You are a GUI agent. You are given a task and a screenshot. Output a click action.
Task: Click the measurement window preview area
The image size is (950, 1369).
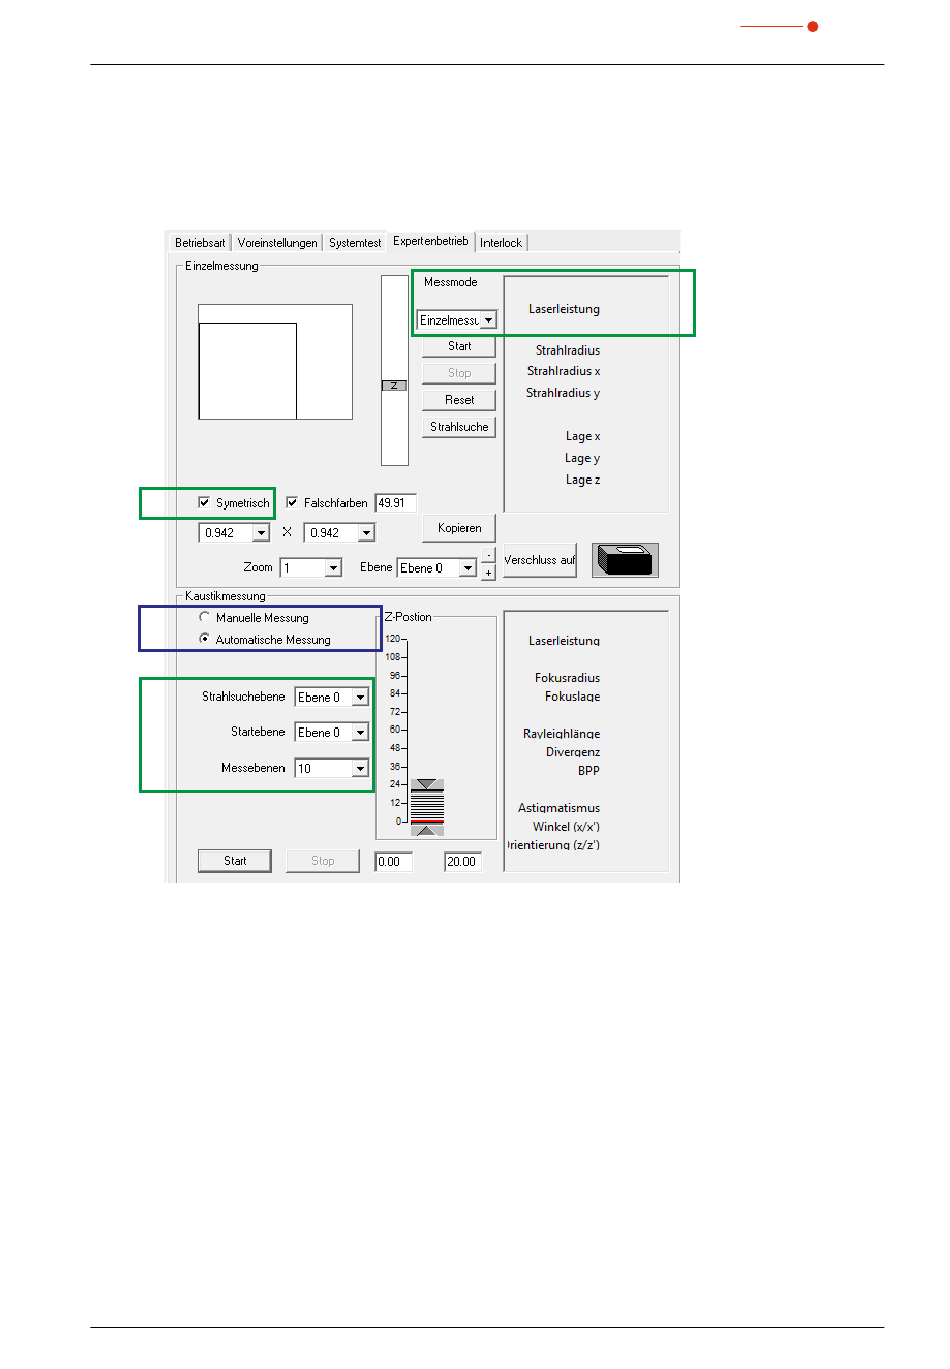[x=275, y=362]
